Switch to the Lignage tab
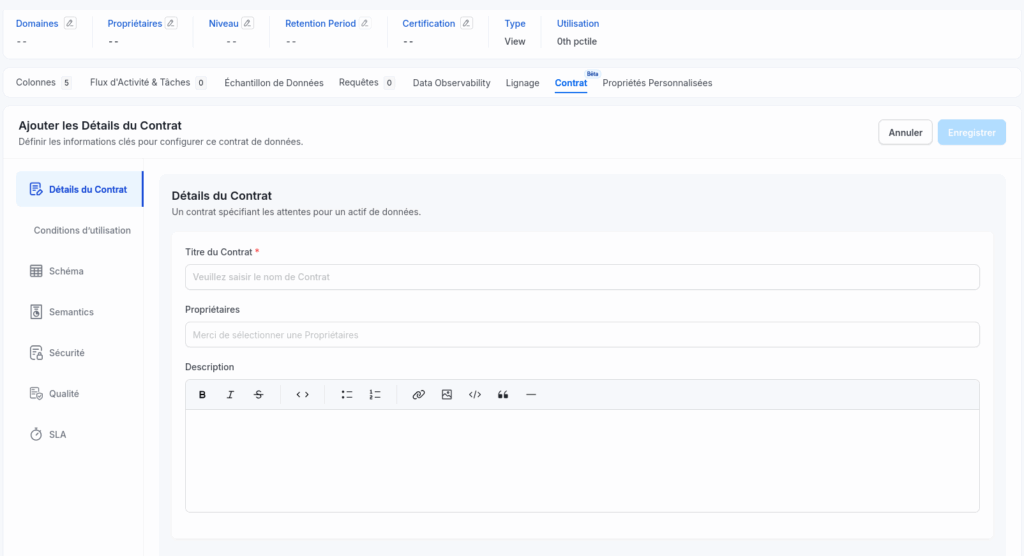Screen dimensions: 1024x556 (522, 83)
